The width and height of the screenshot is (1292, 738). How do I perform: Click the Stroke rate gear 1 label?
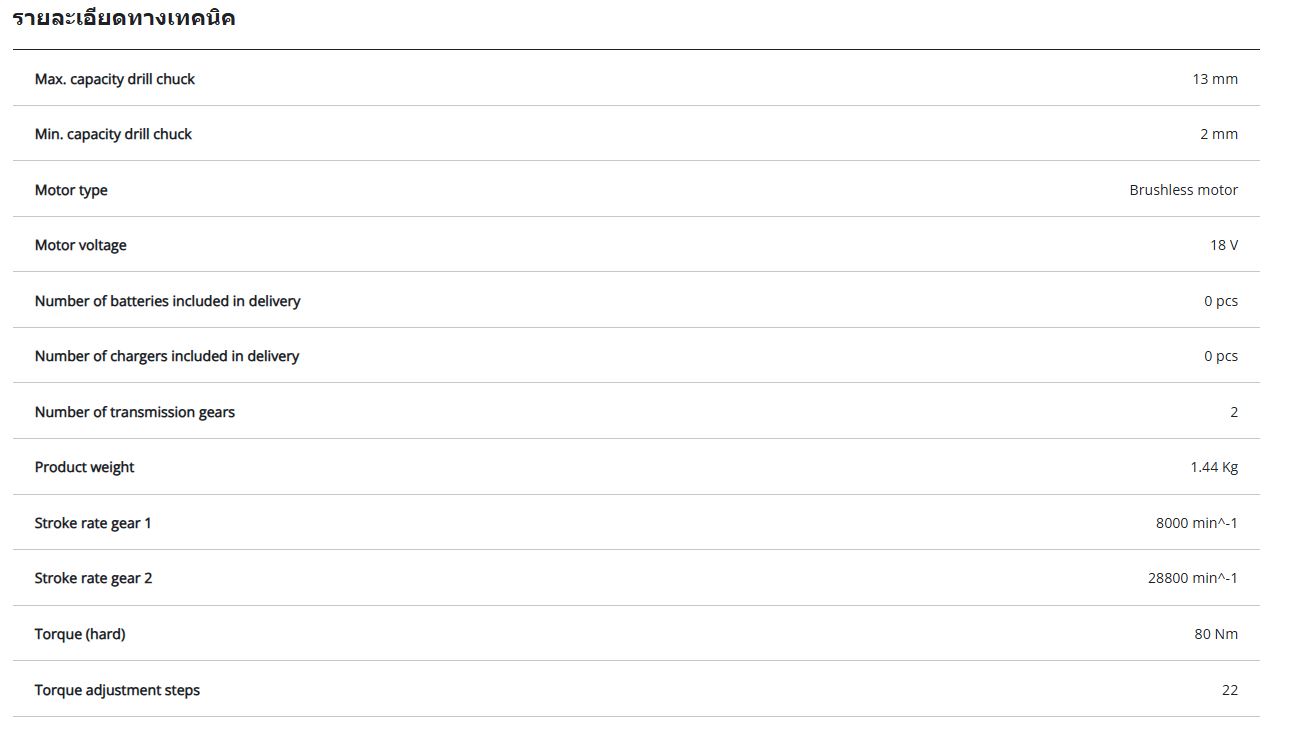(93, 523)
